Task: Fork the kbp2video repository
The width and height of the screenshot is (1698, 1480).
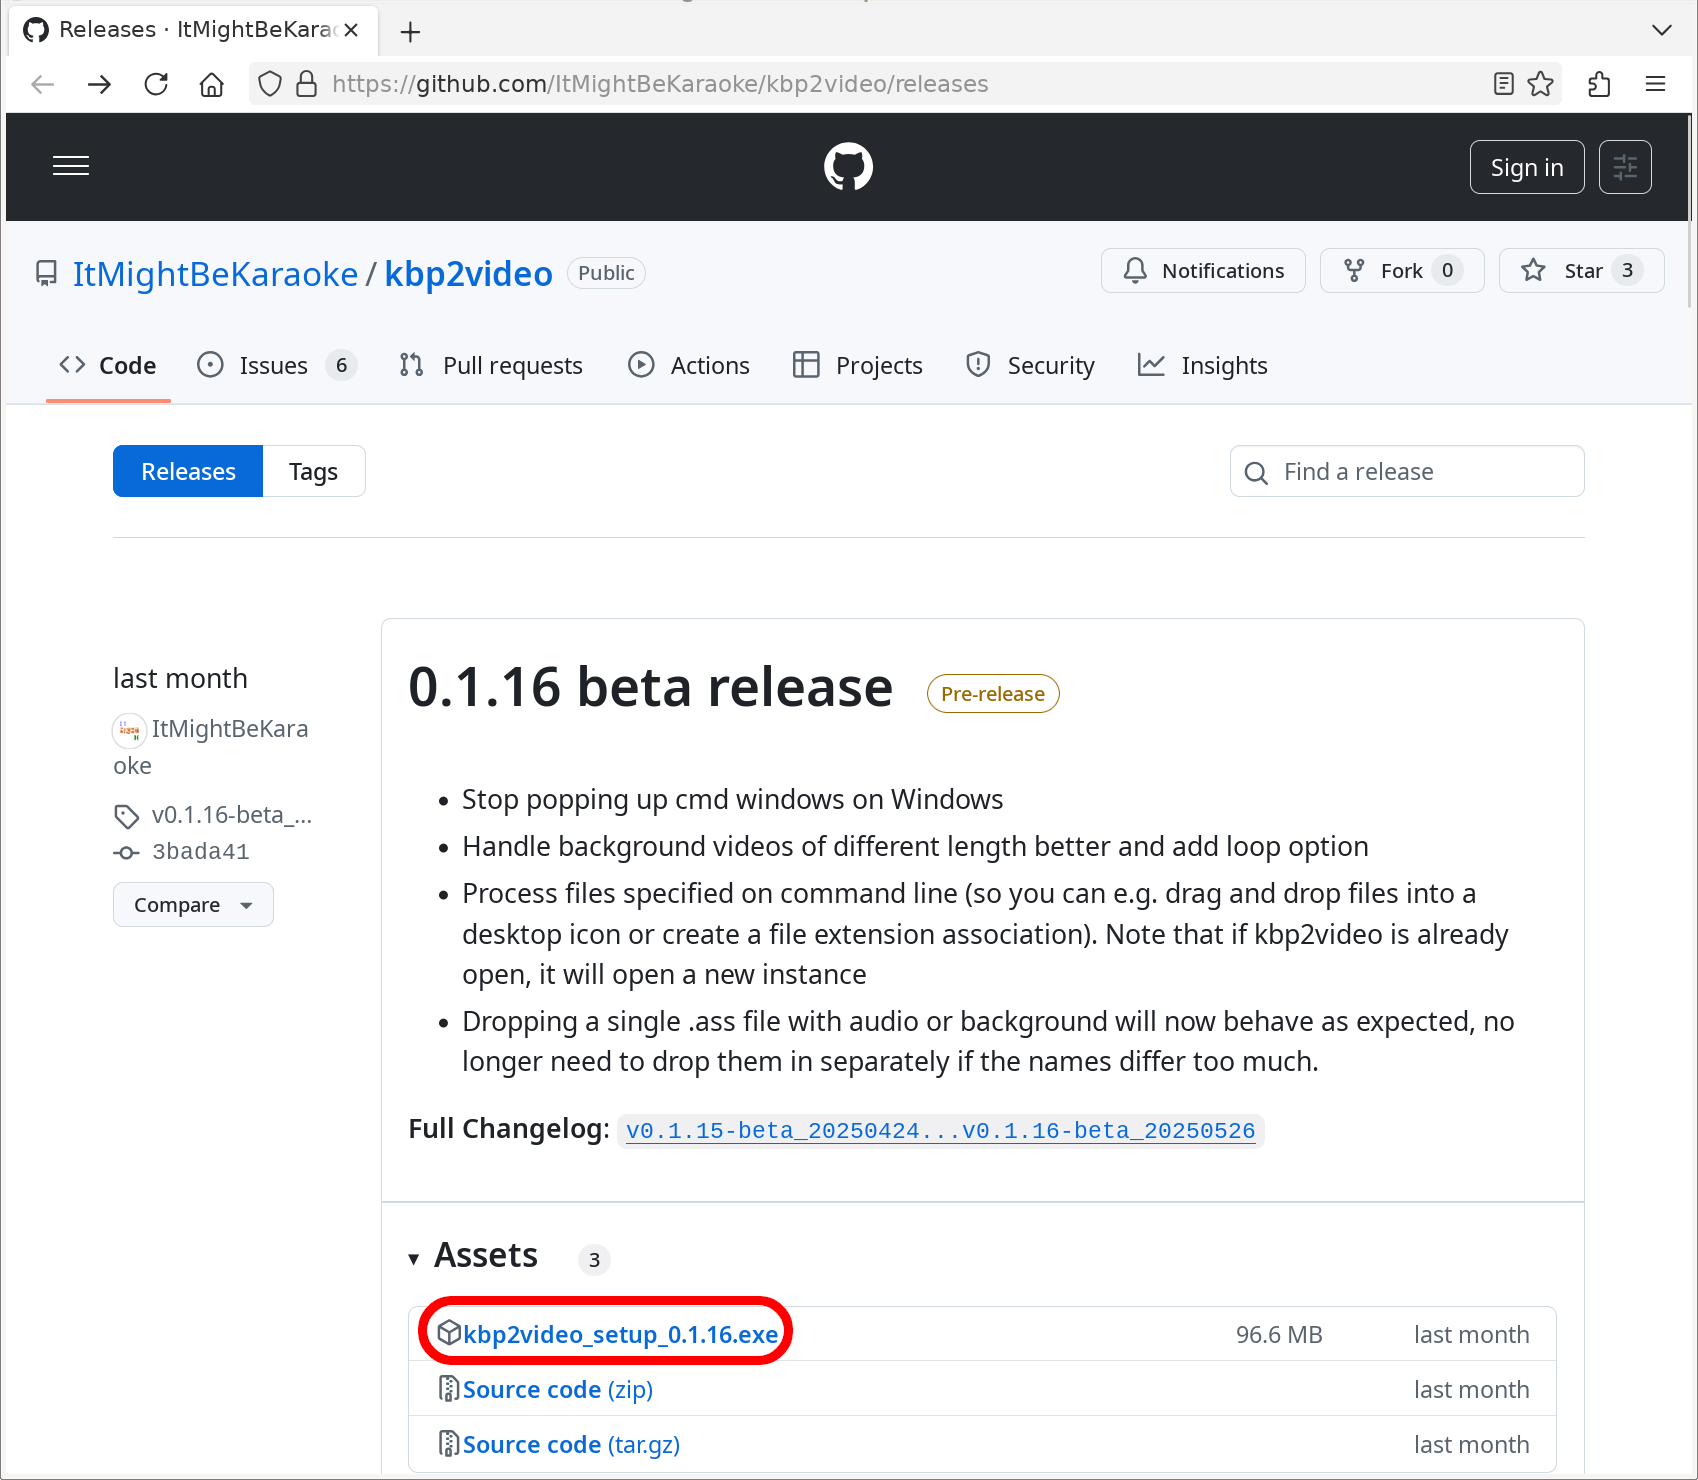Action: [1402, 271]
